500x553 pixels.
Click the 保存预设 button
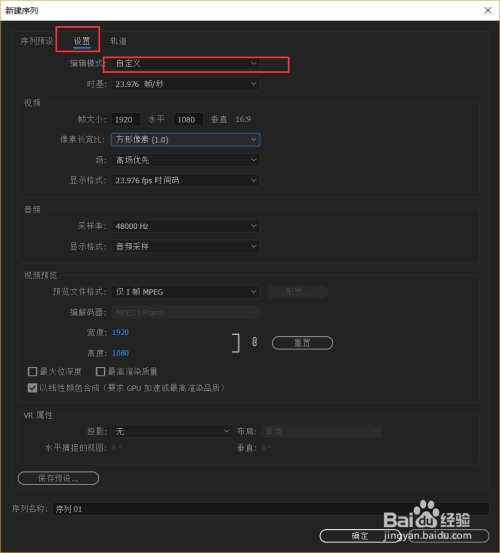(x=58, y=478)
